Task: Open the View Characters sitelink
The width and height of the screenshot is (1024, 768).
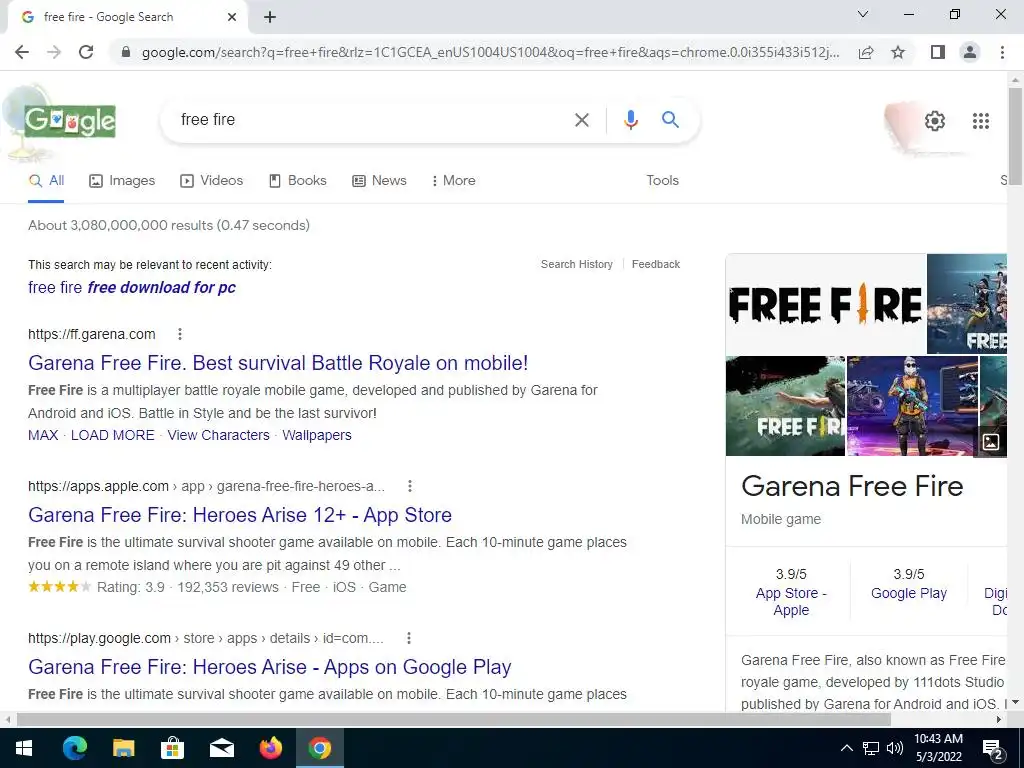Action: point(218,436)
